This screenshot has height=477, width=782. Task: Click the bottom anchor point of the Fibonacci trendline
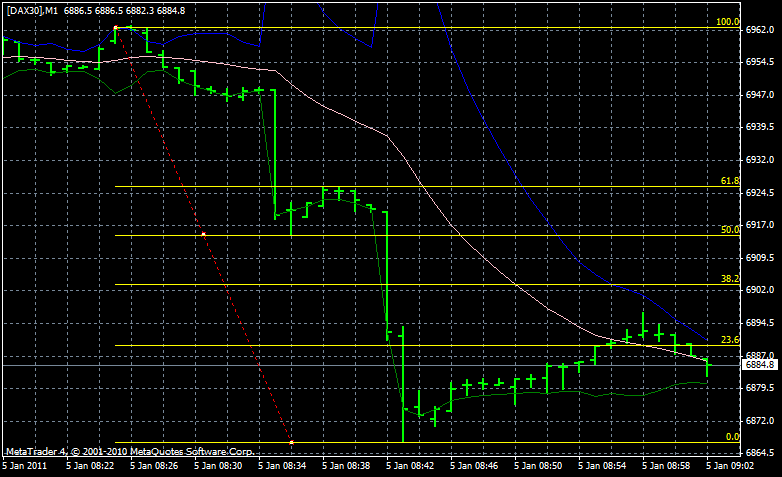click(292, 443)
